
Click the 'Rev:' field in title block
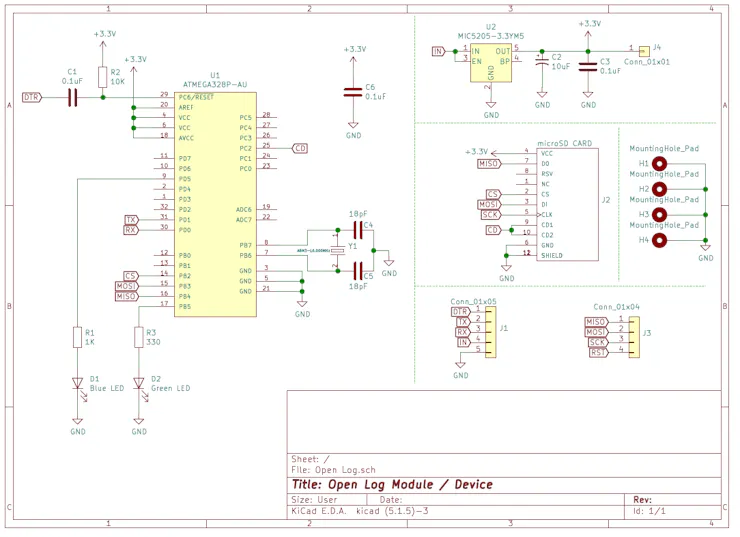(642, 500)
